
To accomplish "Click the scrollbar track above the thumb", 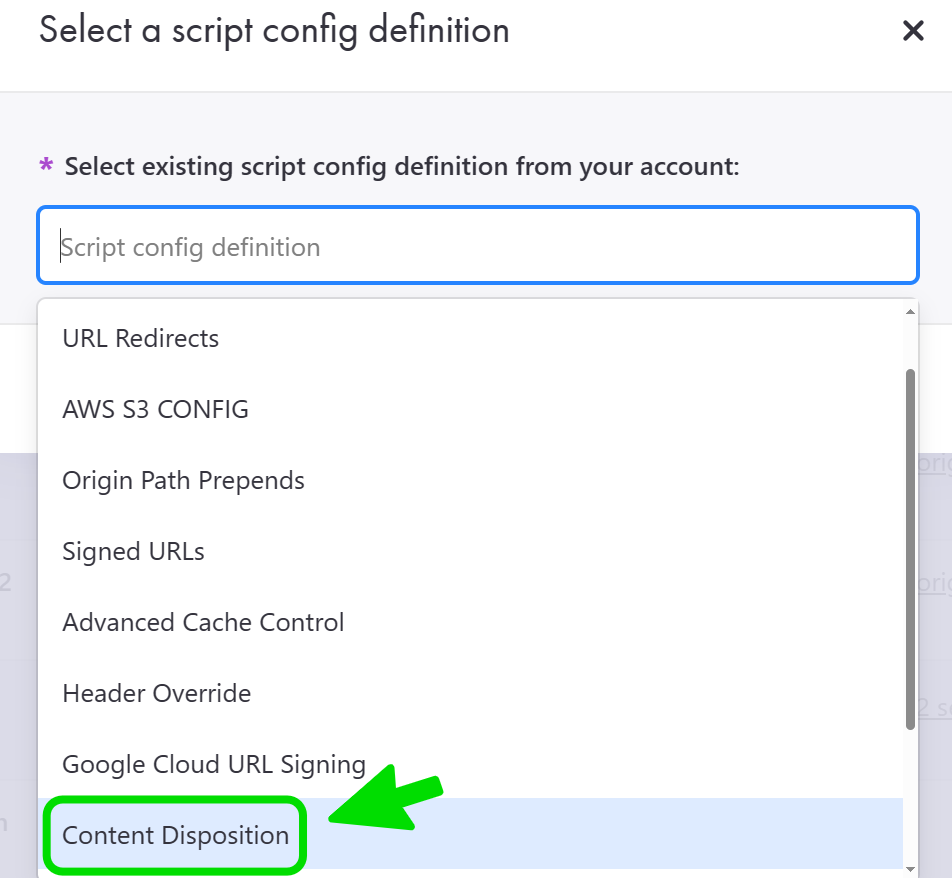I will (x=910, y=340).
